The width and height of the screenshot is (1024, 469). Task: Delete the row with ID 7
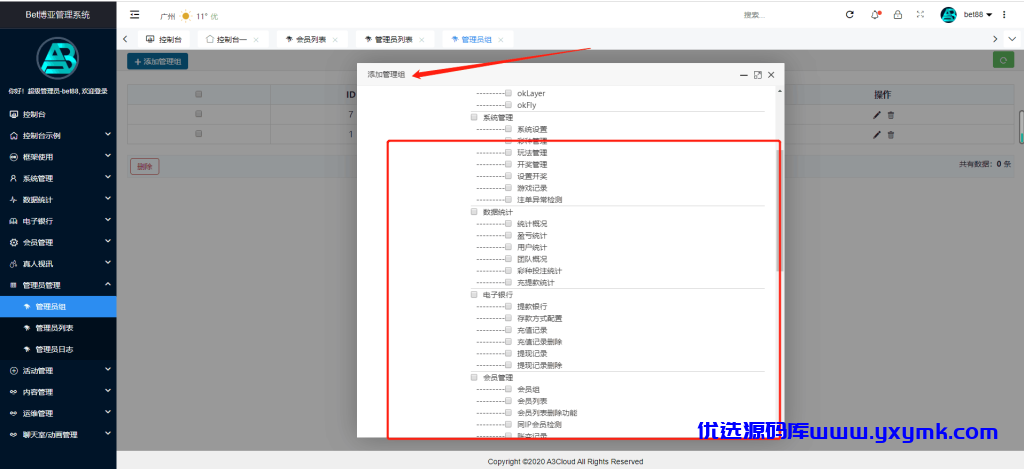coord(891,115)
